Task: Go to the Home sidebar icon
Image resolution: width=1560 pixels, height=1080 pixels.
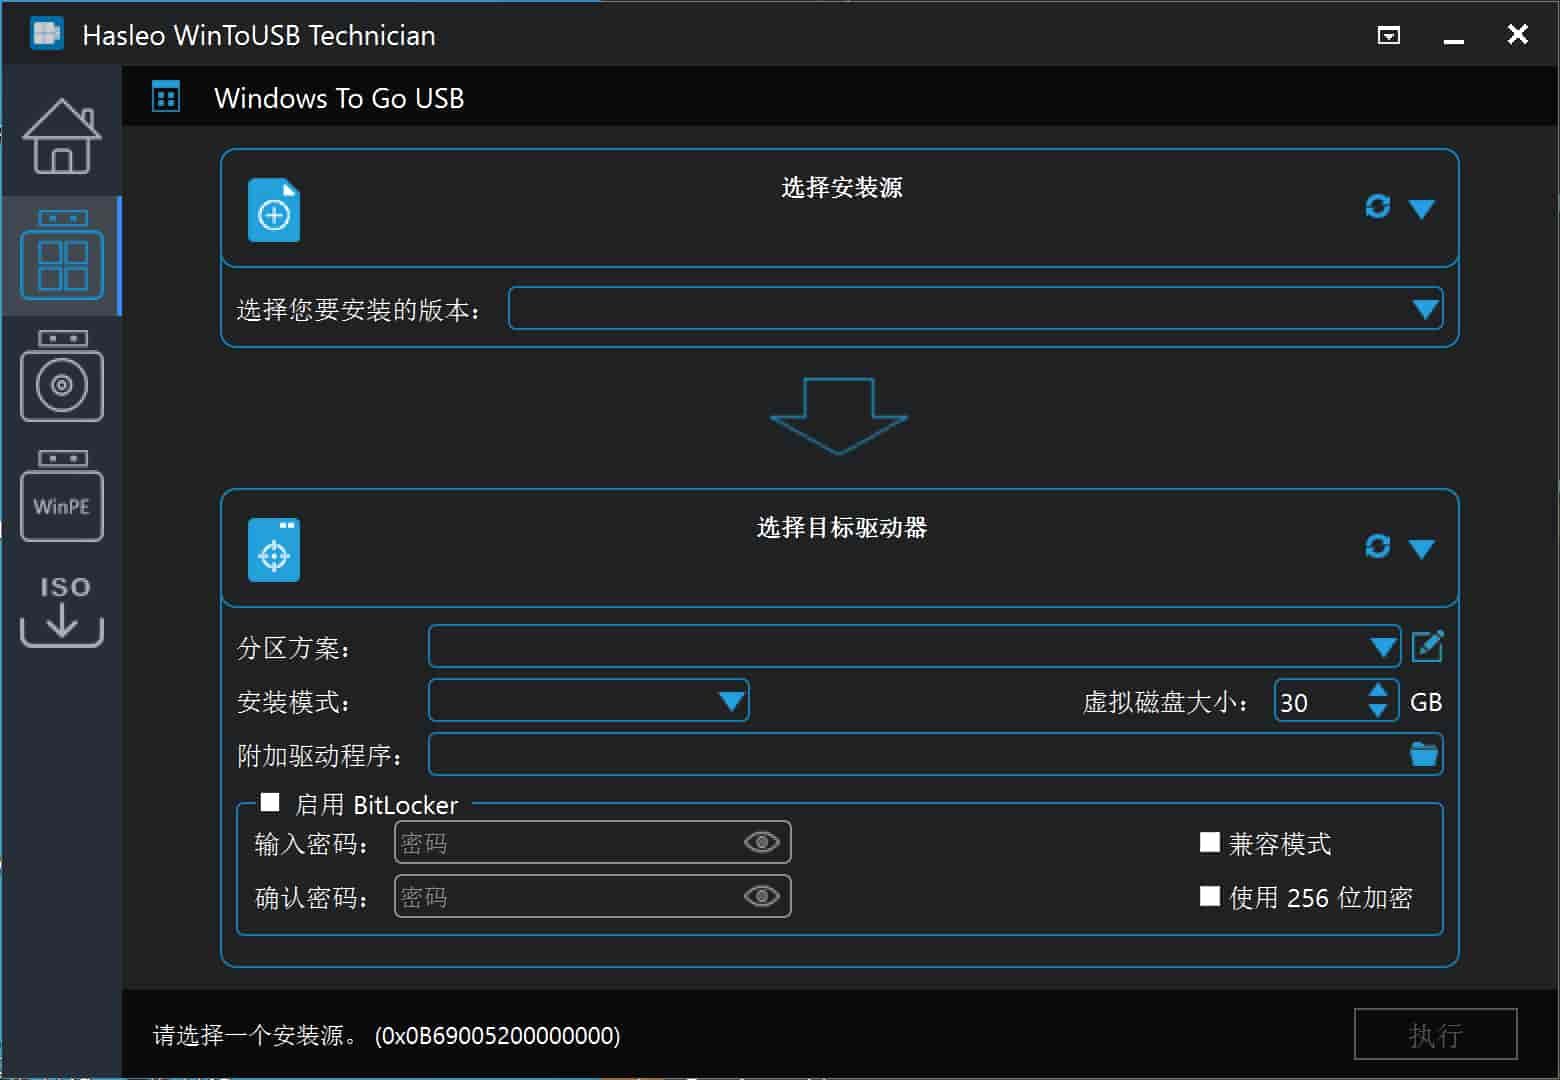Action: (x=62, y=137)
